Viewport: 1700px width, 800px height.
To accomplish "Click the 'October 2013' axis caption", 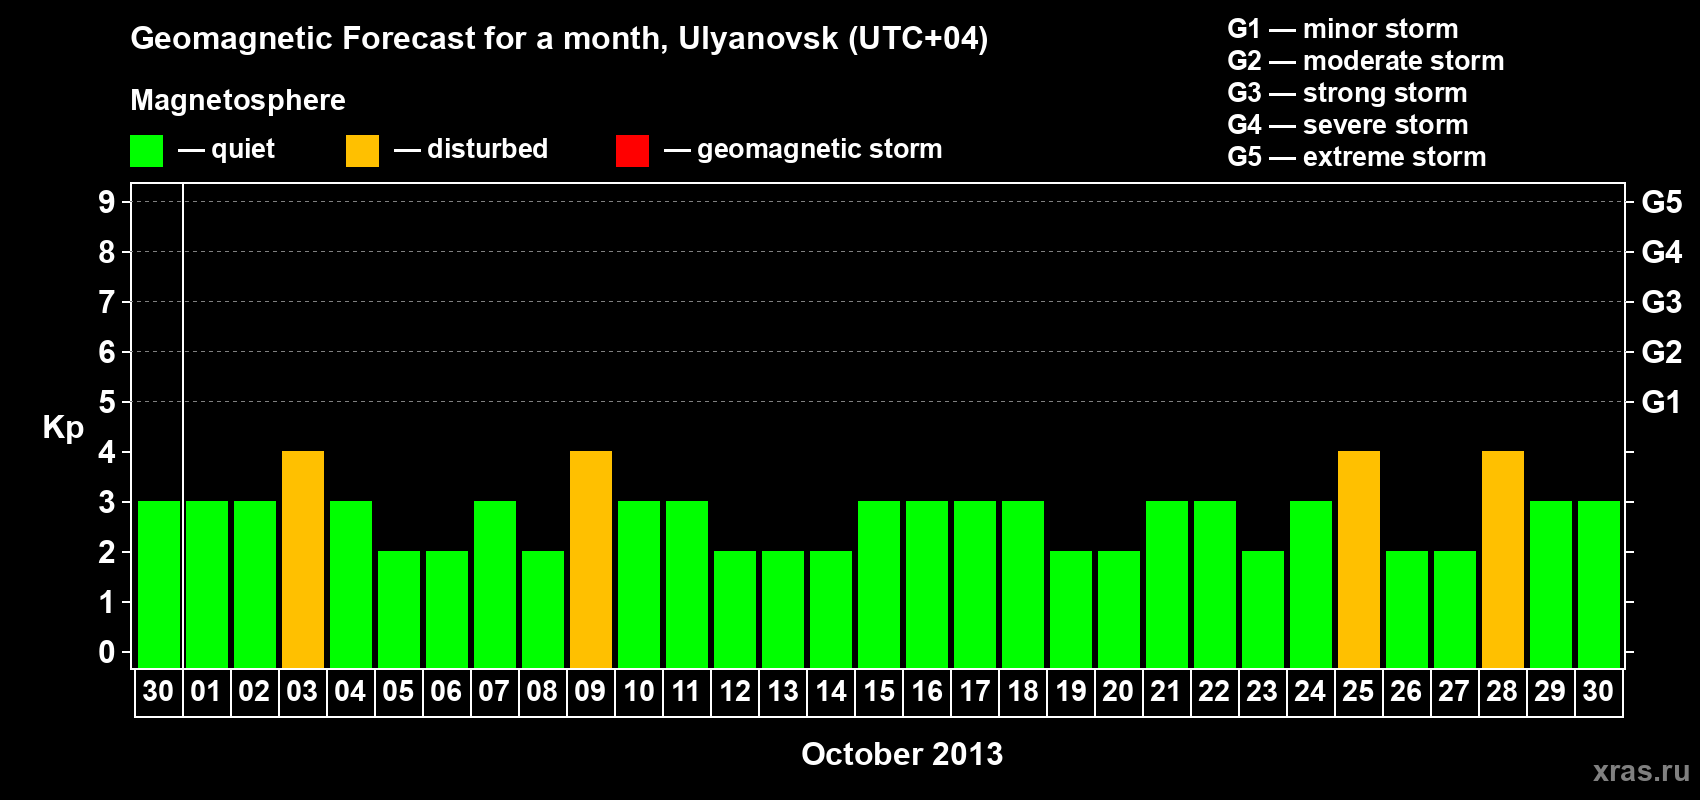I will 902,754.
